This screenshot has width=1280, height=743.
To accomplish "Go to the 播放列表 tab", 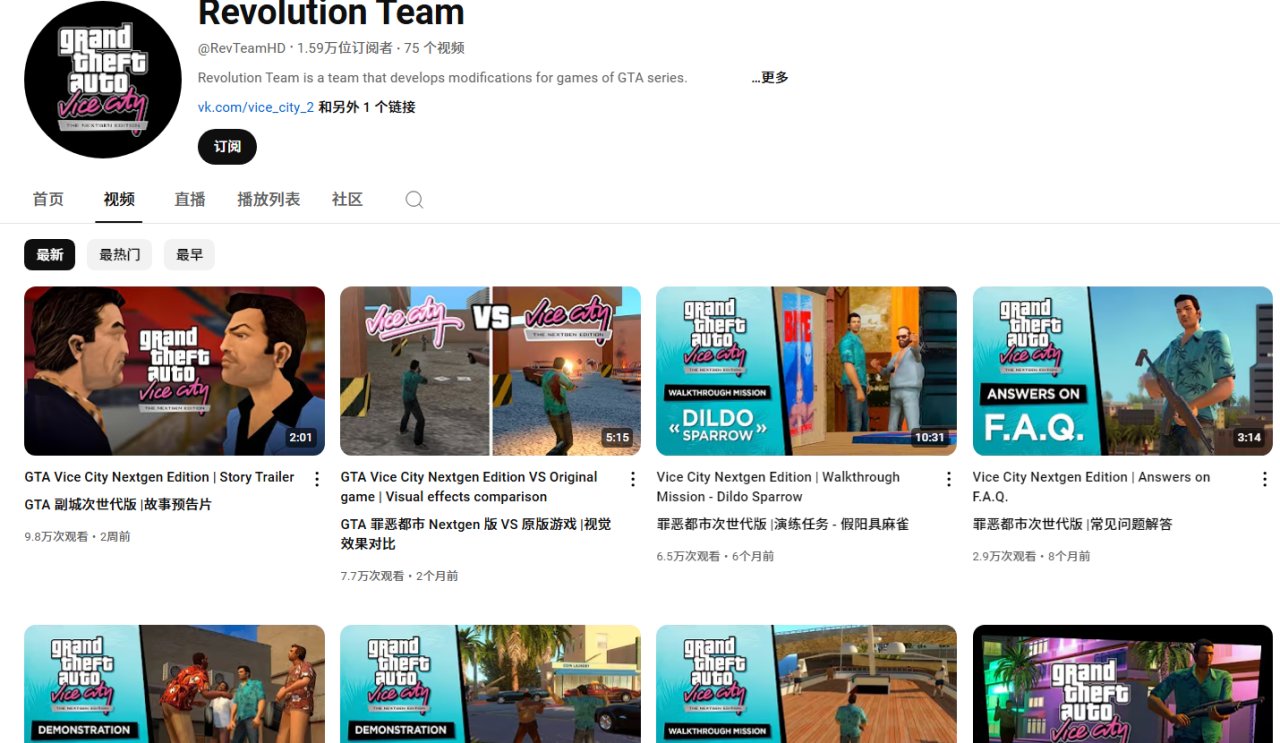I will [x=269, y=199].
